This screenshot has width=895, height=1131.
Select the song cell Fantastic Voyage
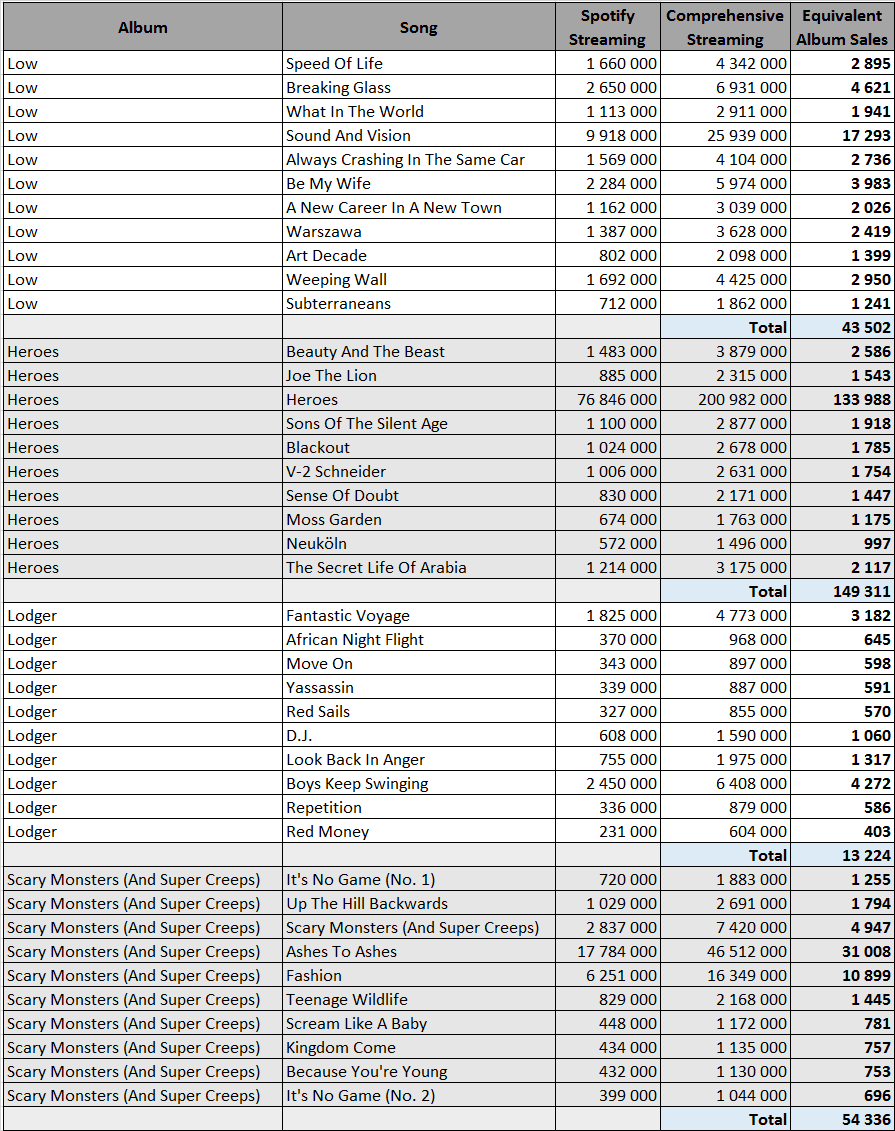(419, 615)
